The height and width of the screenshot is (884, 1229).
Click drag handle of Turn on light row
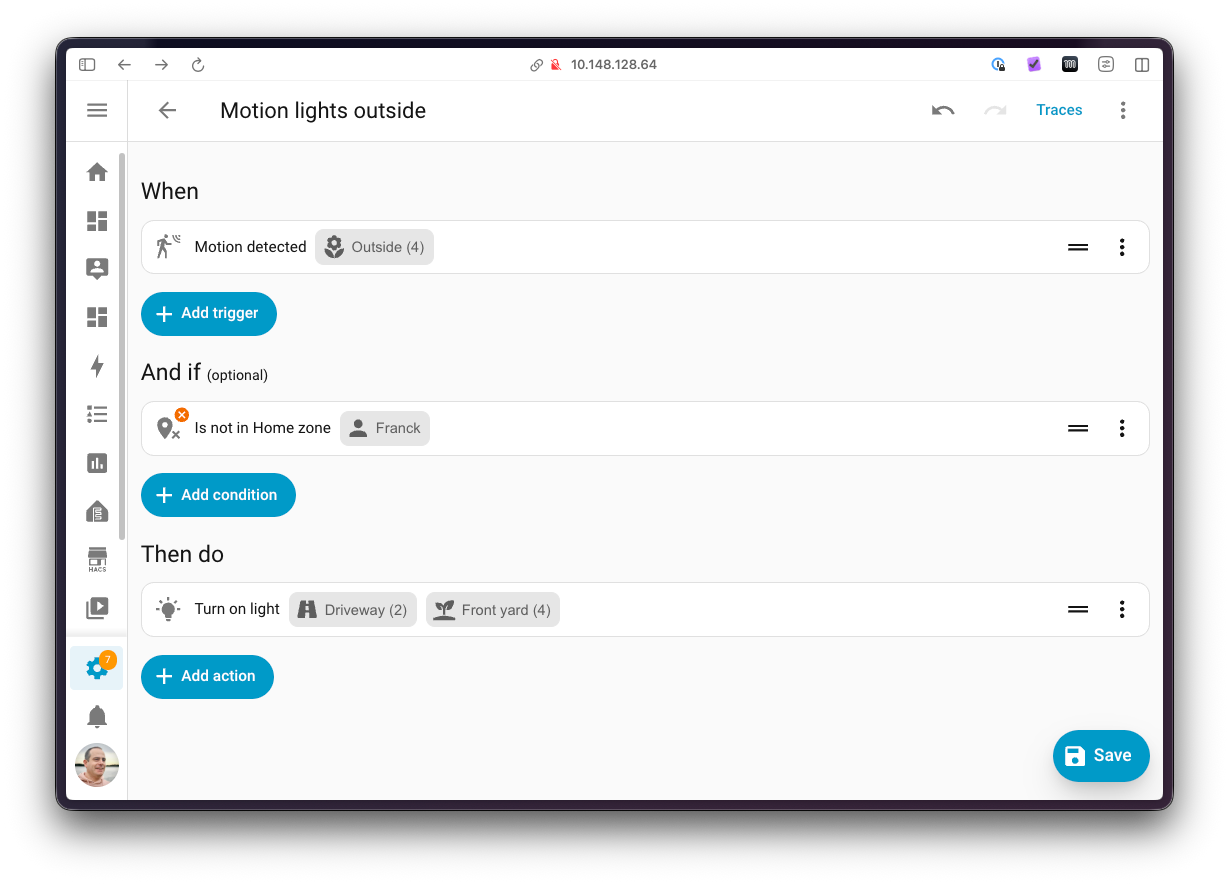pyautogui.click(x=1078, y=609)
